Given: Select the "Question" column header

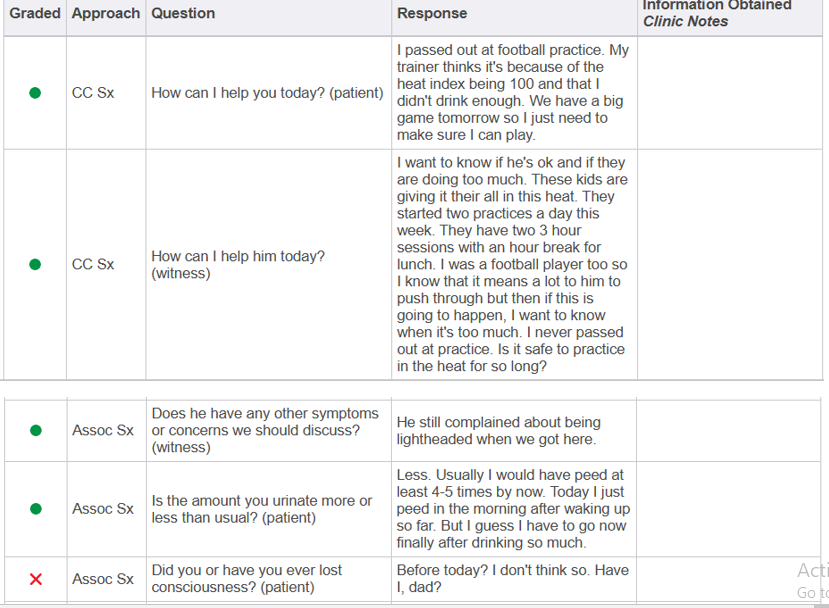Looking at the screenshot, I should [183, 13].
